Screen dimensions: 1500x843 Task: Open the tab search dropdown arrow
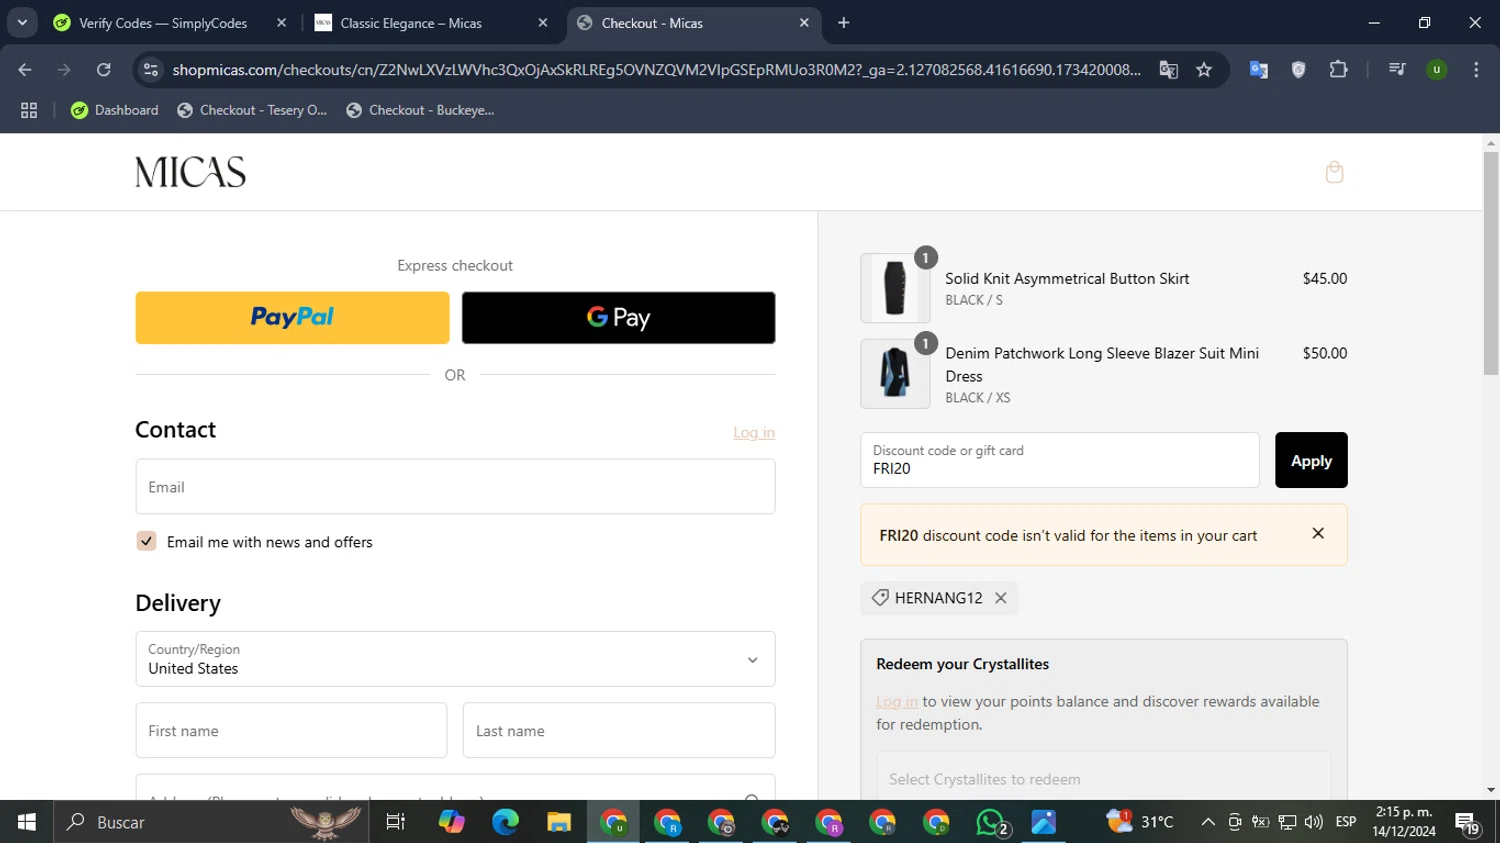coord(22,23)
